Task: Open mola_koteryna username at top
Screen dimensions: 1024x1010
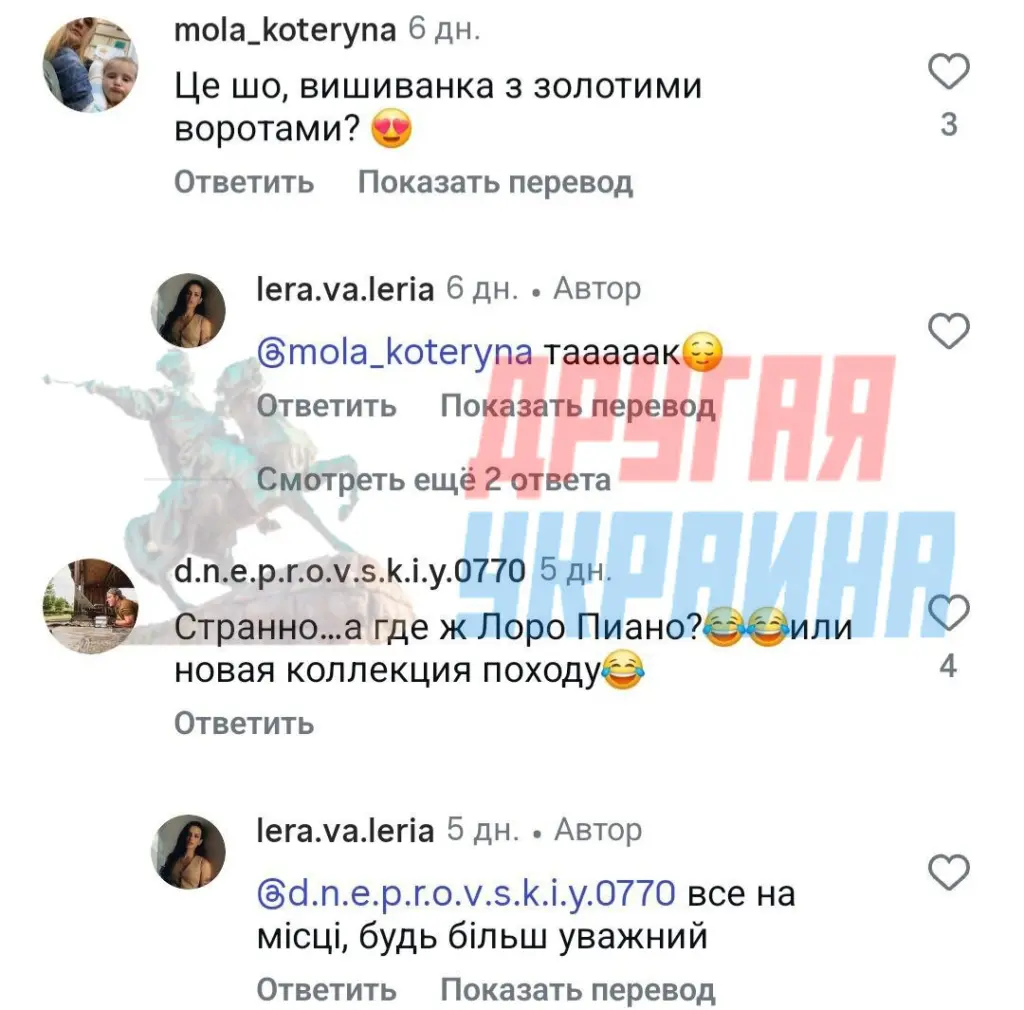Action: 285,31
